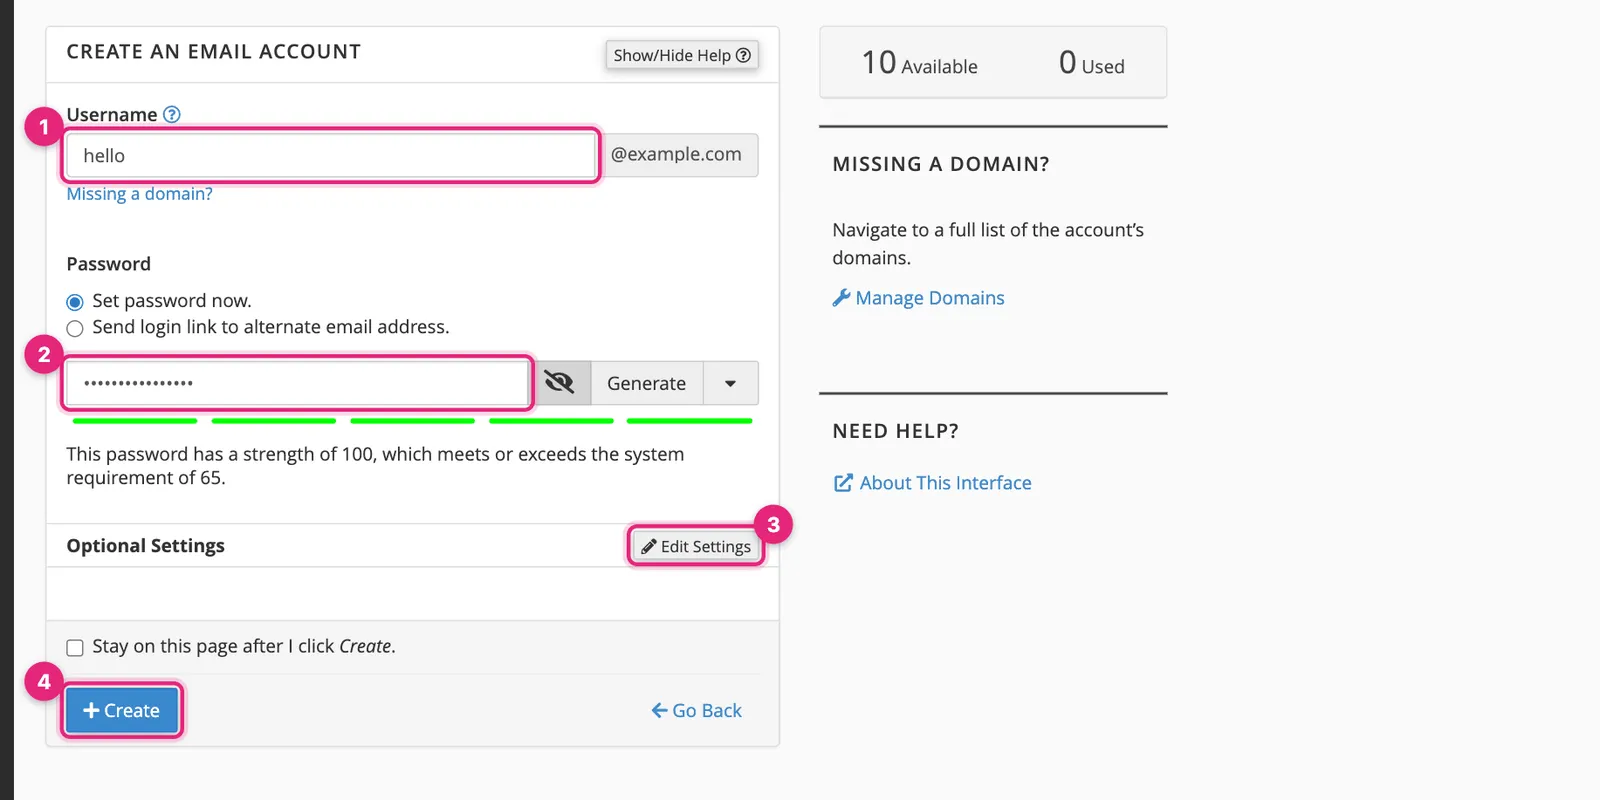Click the 'Create an Email Account' heading
The height and width of the screenshot is (800, 1600).
(214, 52)
